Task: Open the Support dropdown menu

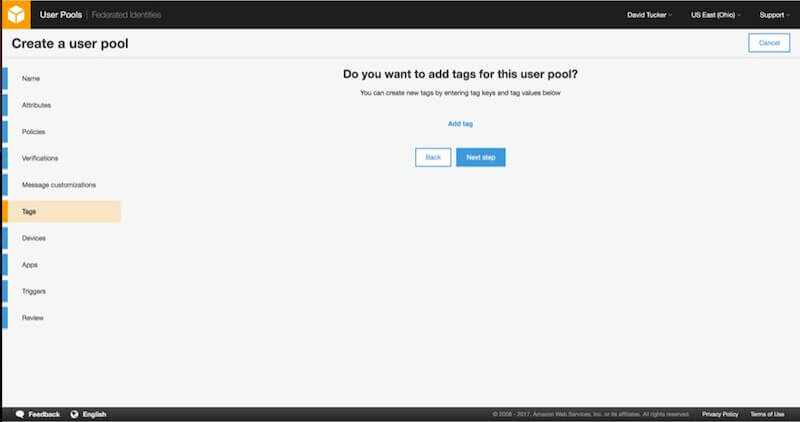Action: (x=774, y=15)
